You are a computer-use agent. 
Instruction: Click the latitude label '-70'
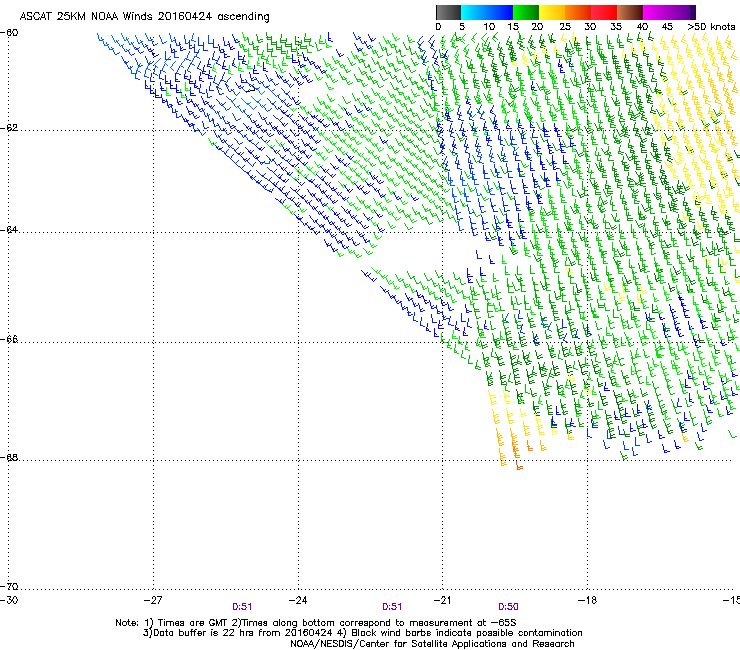tap(9, 586)
